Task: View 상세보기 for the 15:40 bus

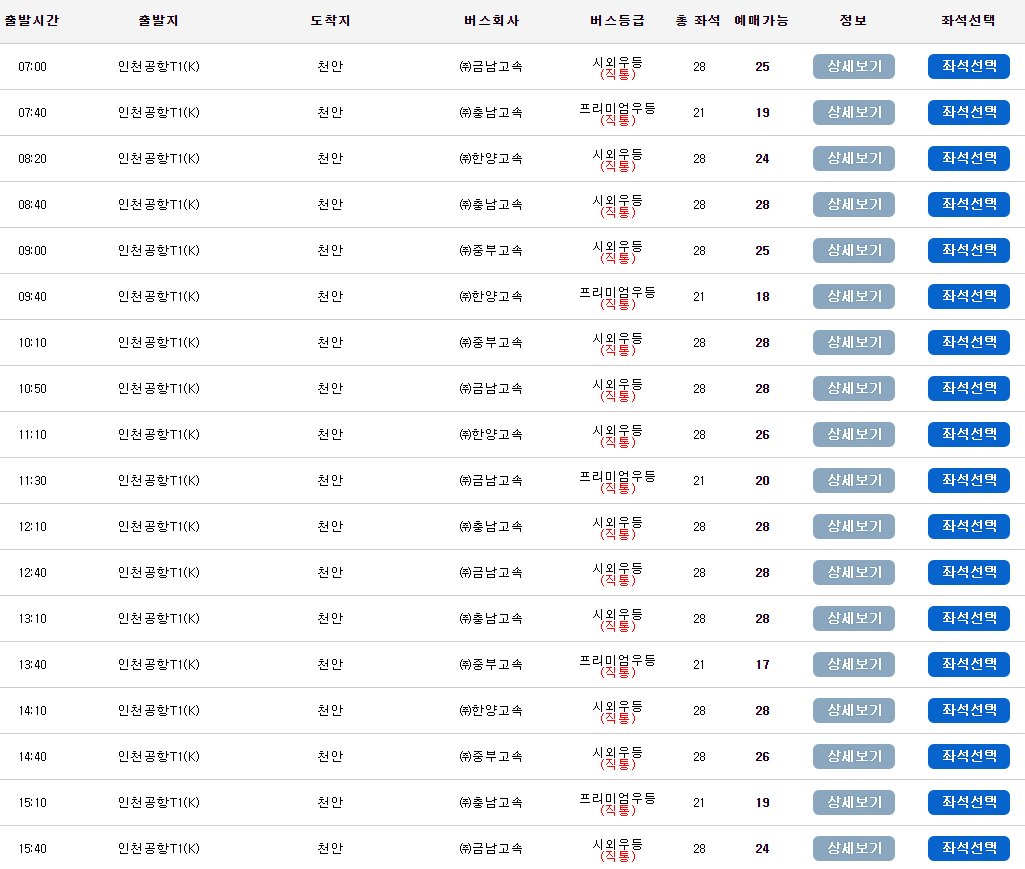Action: tap(854, 848)
